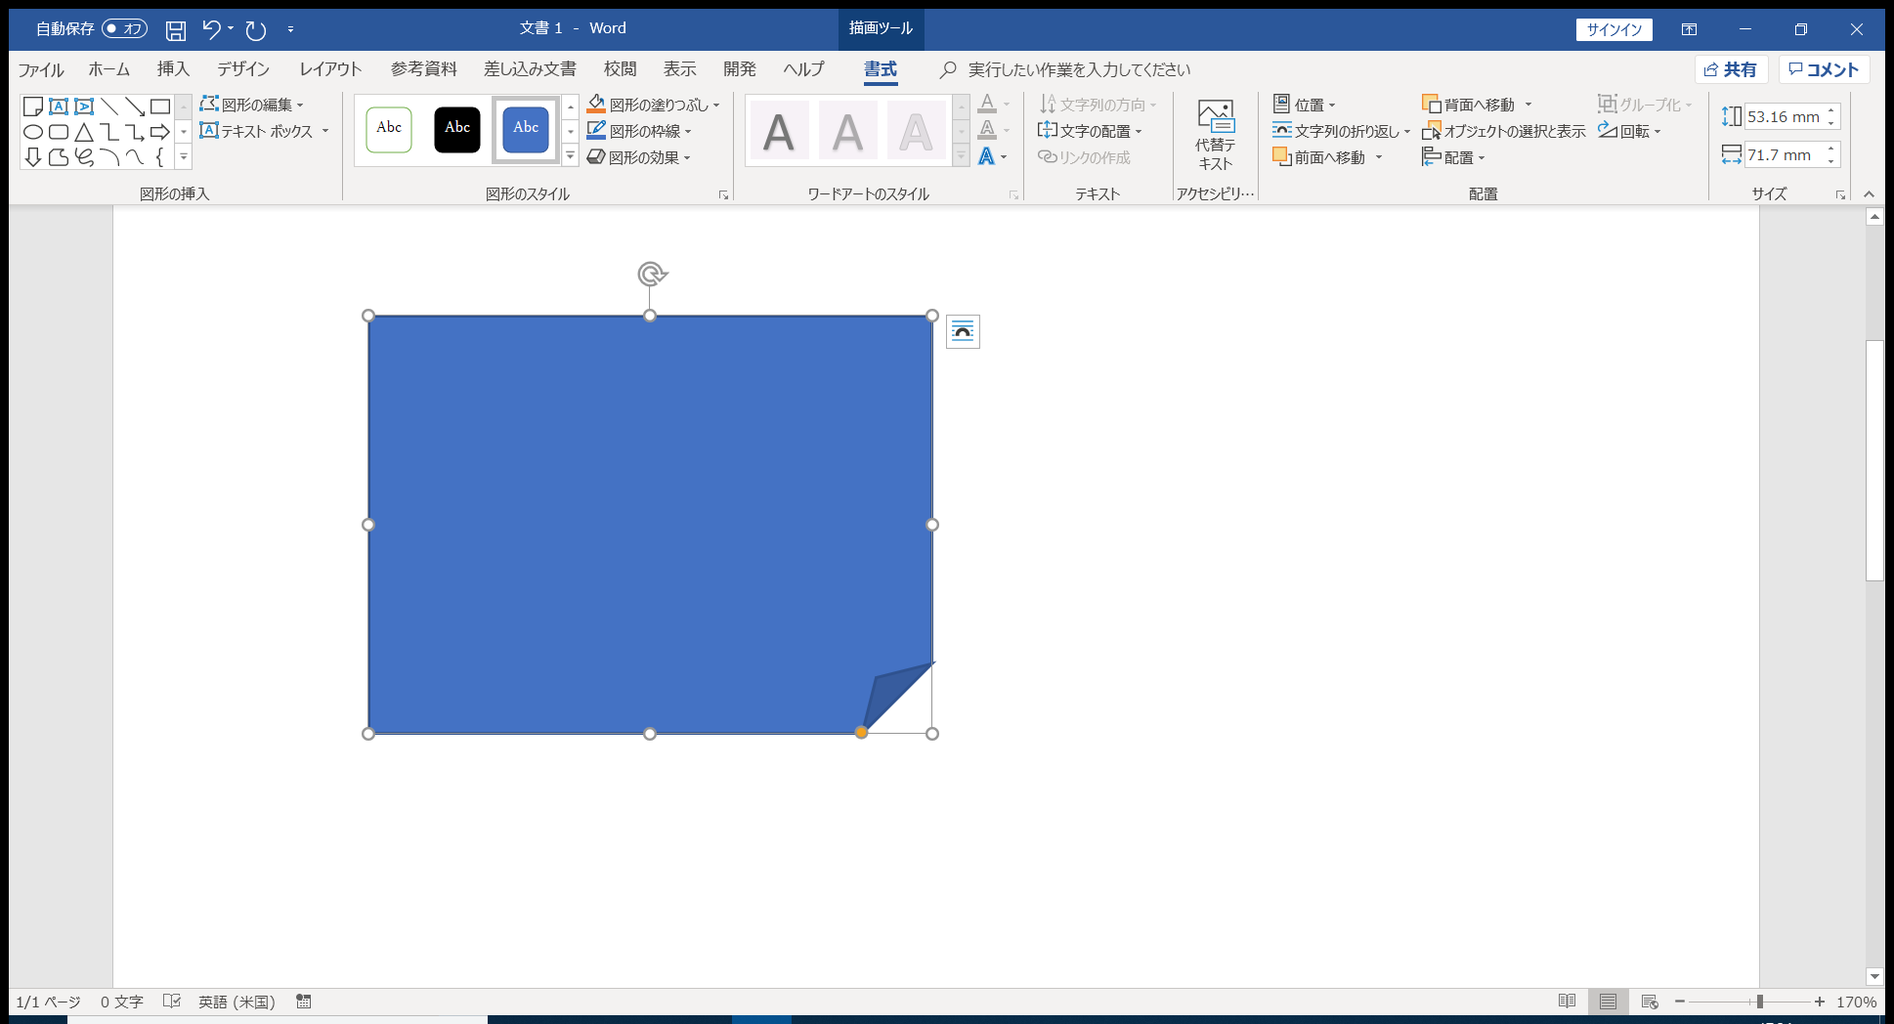Open 配置 align button
Viewport: 1894px width, 1024px height.
(x=1454, y=157)
